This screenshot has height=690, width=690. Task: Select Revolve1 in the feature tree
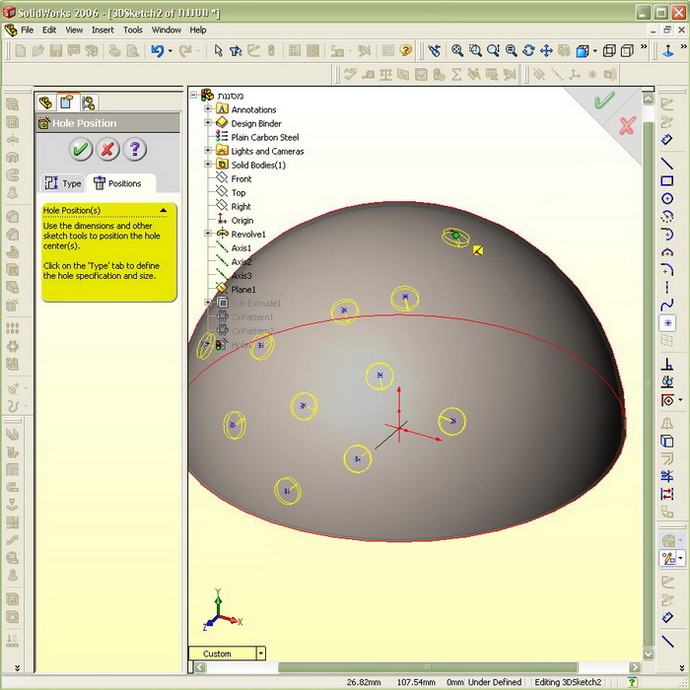tap(248, 234)
